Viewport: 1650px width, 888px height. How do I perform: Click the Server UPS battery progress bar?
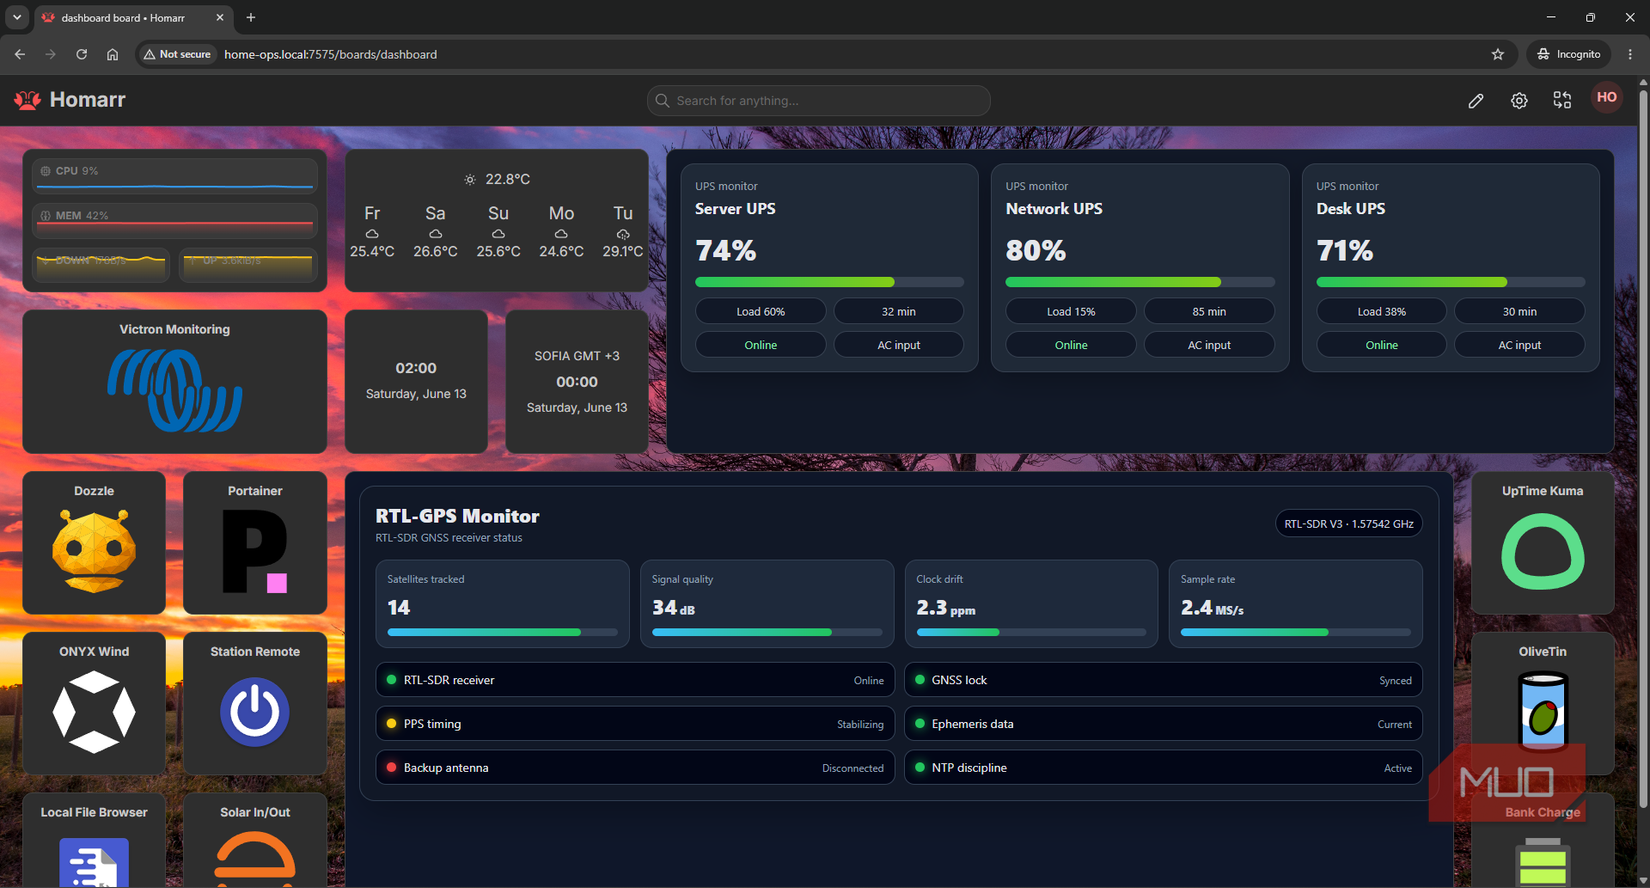pyautogui.click(x=829, y=282)
